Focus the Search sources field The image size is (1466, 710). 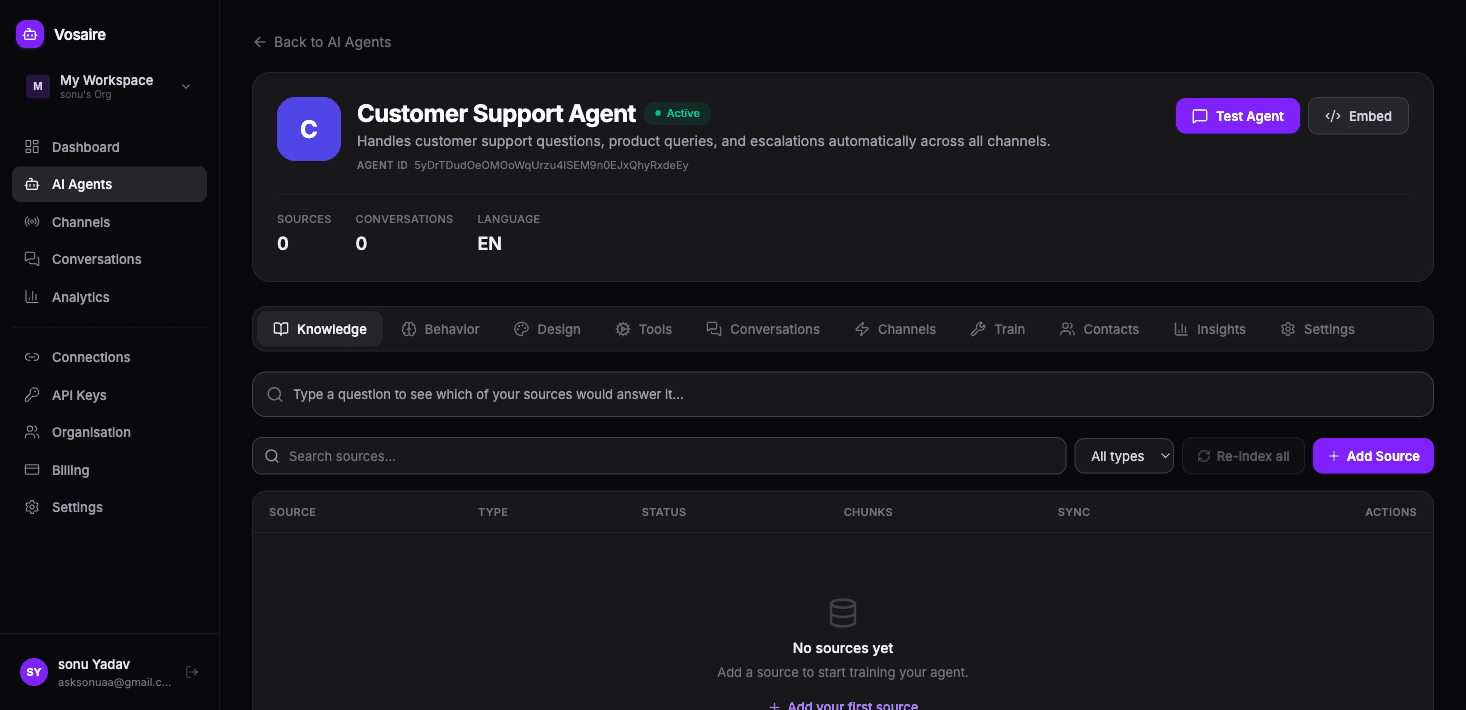click(659, 456)
